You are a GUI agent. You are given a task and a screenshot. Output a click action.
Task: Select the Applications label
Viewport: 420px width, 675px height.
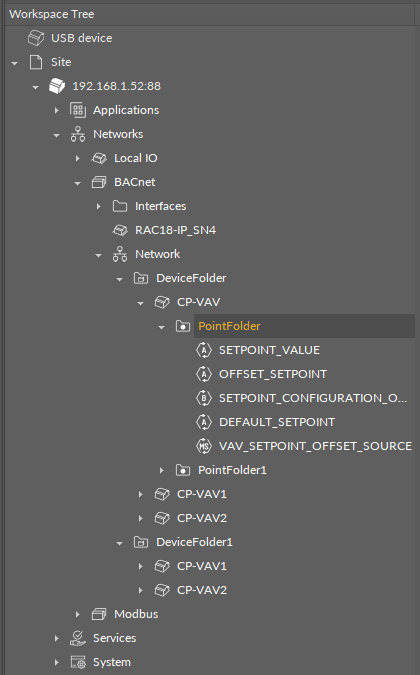(126, 110)
